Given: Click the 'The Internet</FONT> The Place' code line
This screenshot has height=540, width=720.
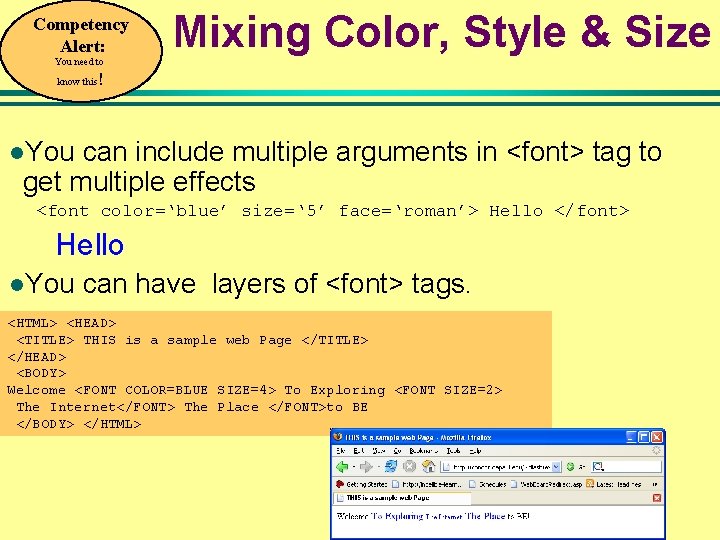Looking at the screenshot, I should point(192,407).
